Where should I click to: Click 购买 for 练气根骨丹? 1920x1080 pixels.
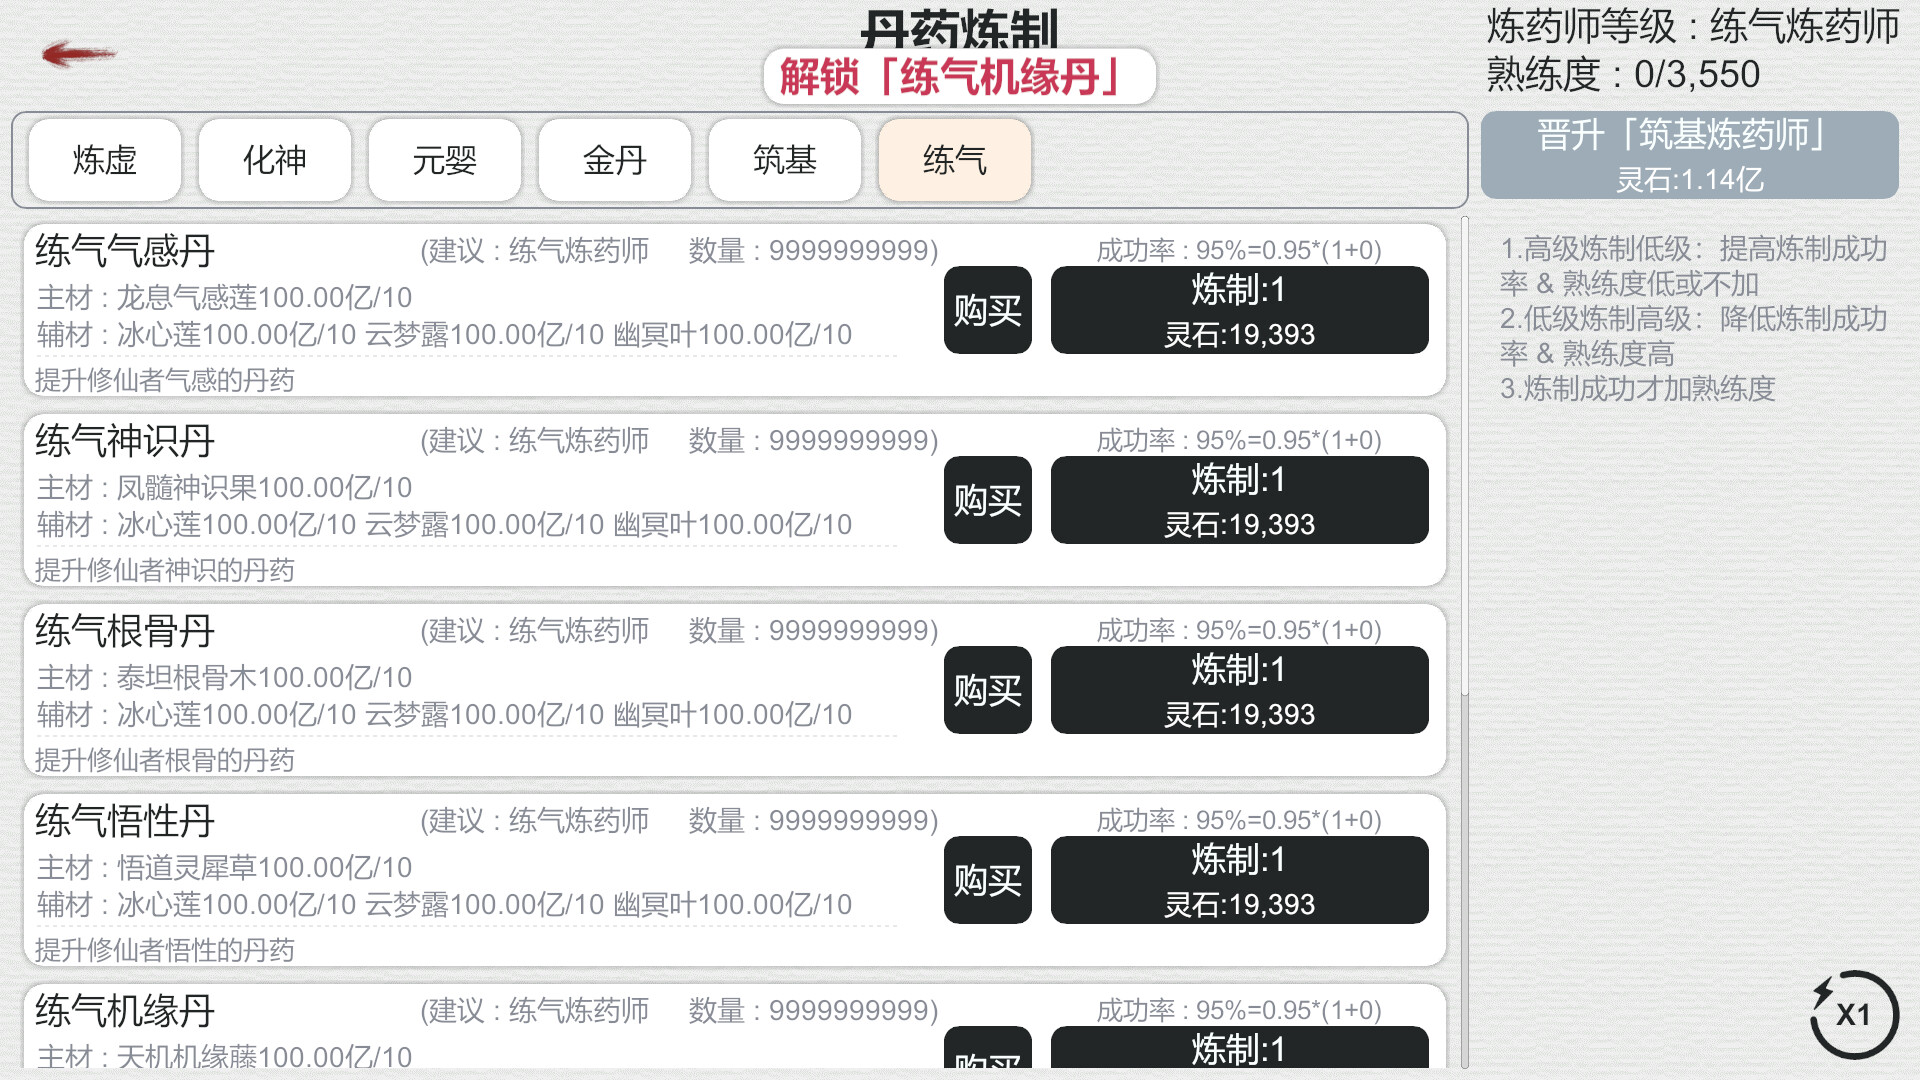tap(987, 690)
